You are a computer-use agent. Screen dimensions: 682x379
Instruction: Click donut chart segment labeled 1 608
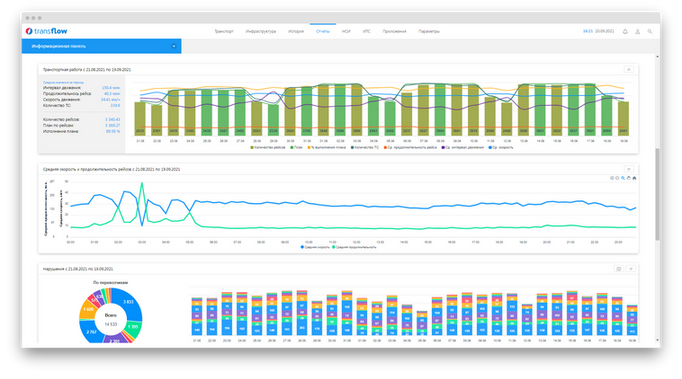pyautogui.click(x=88, y=309)
